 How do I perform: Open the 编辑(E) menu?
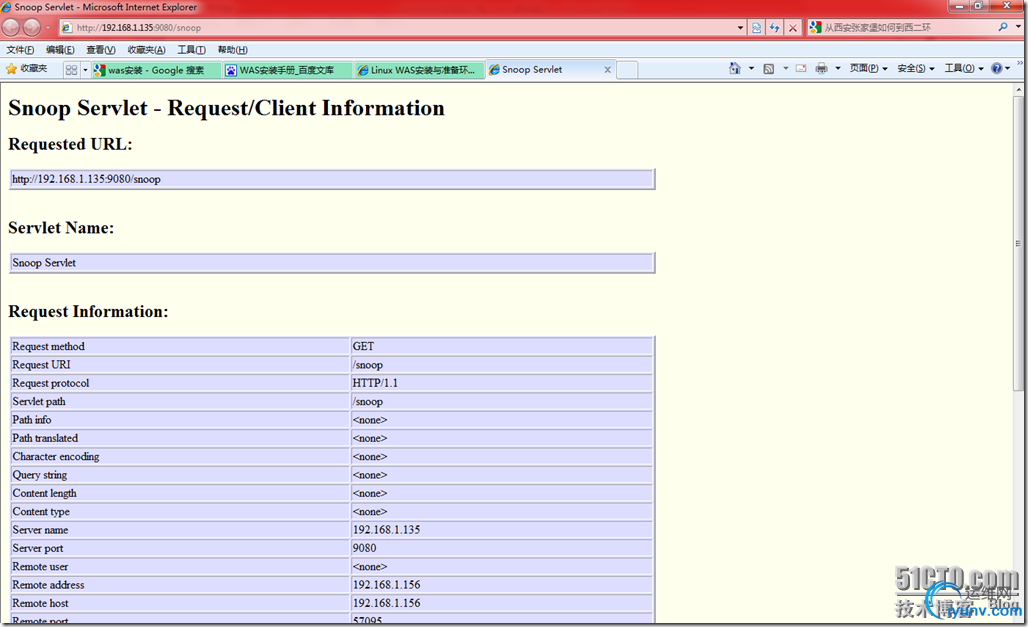pyautogui.click(x=60, y=50)
